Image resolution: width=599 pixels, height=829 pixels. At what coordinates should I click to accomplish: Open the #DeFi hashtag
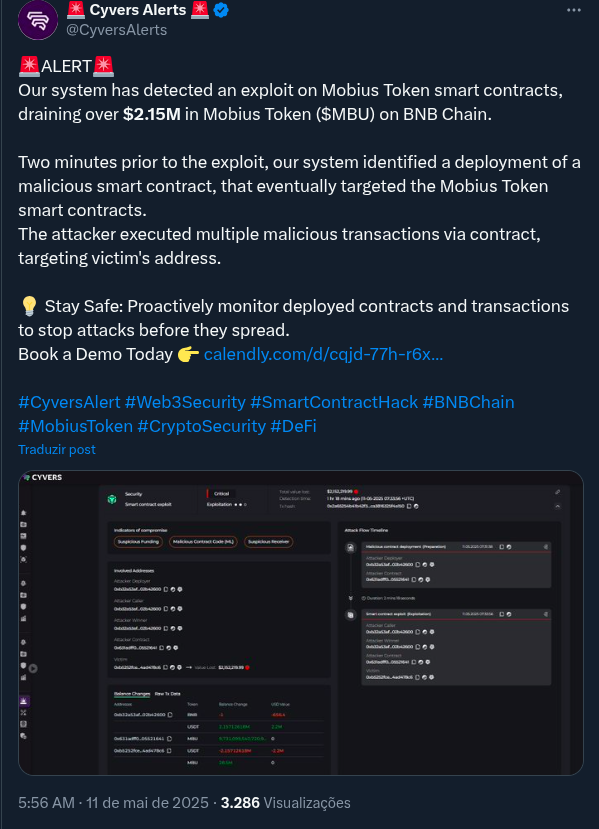293,426
